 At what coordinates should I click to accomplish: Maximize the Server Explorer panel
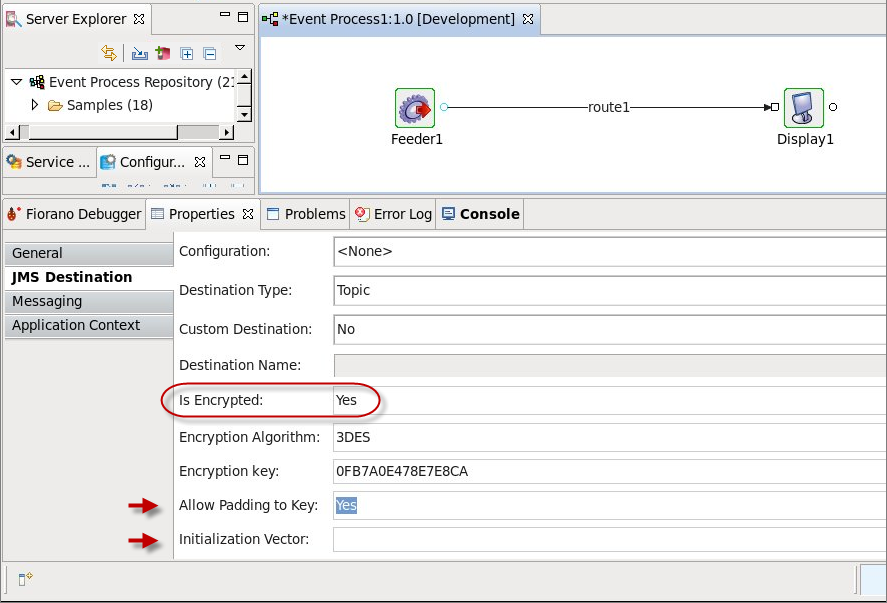[243, 17]
